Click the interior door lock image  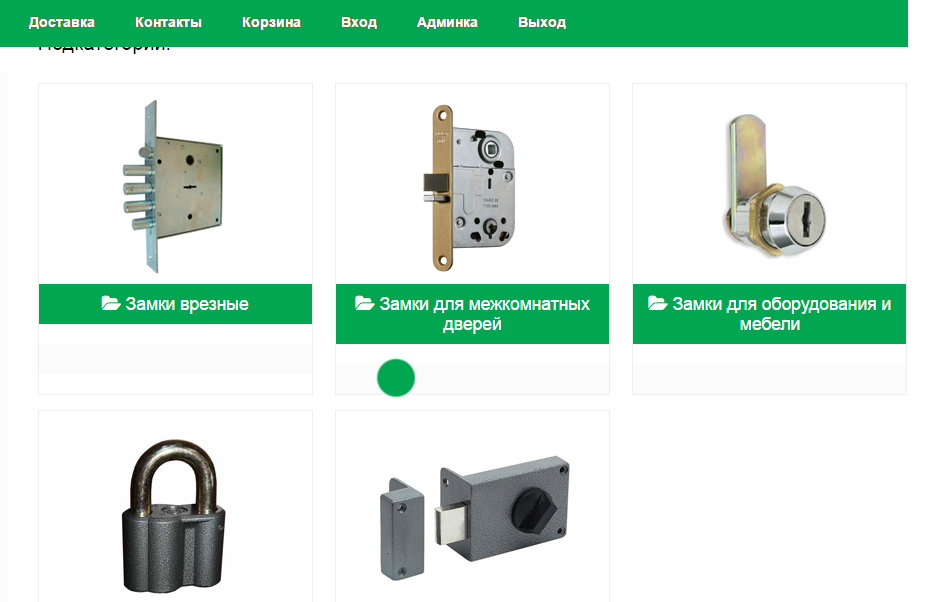472,188
